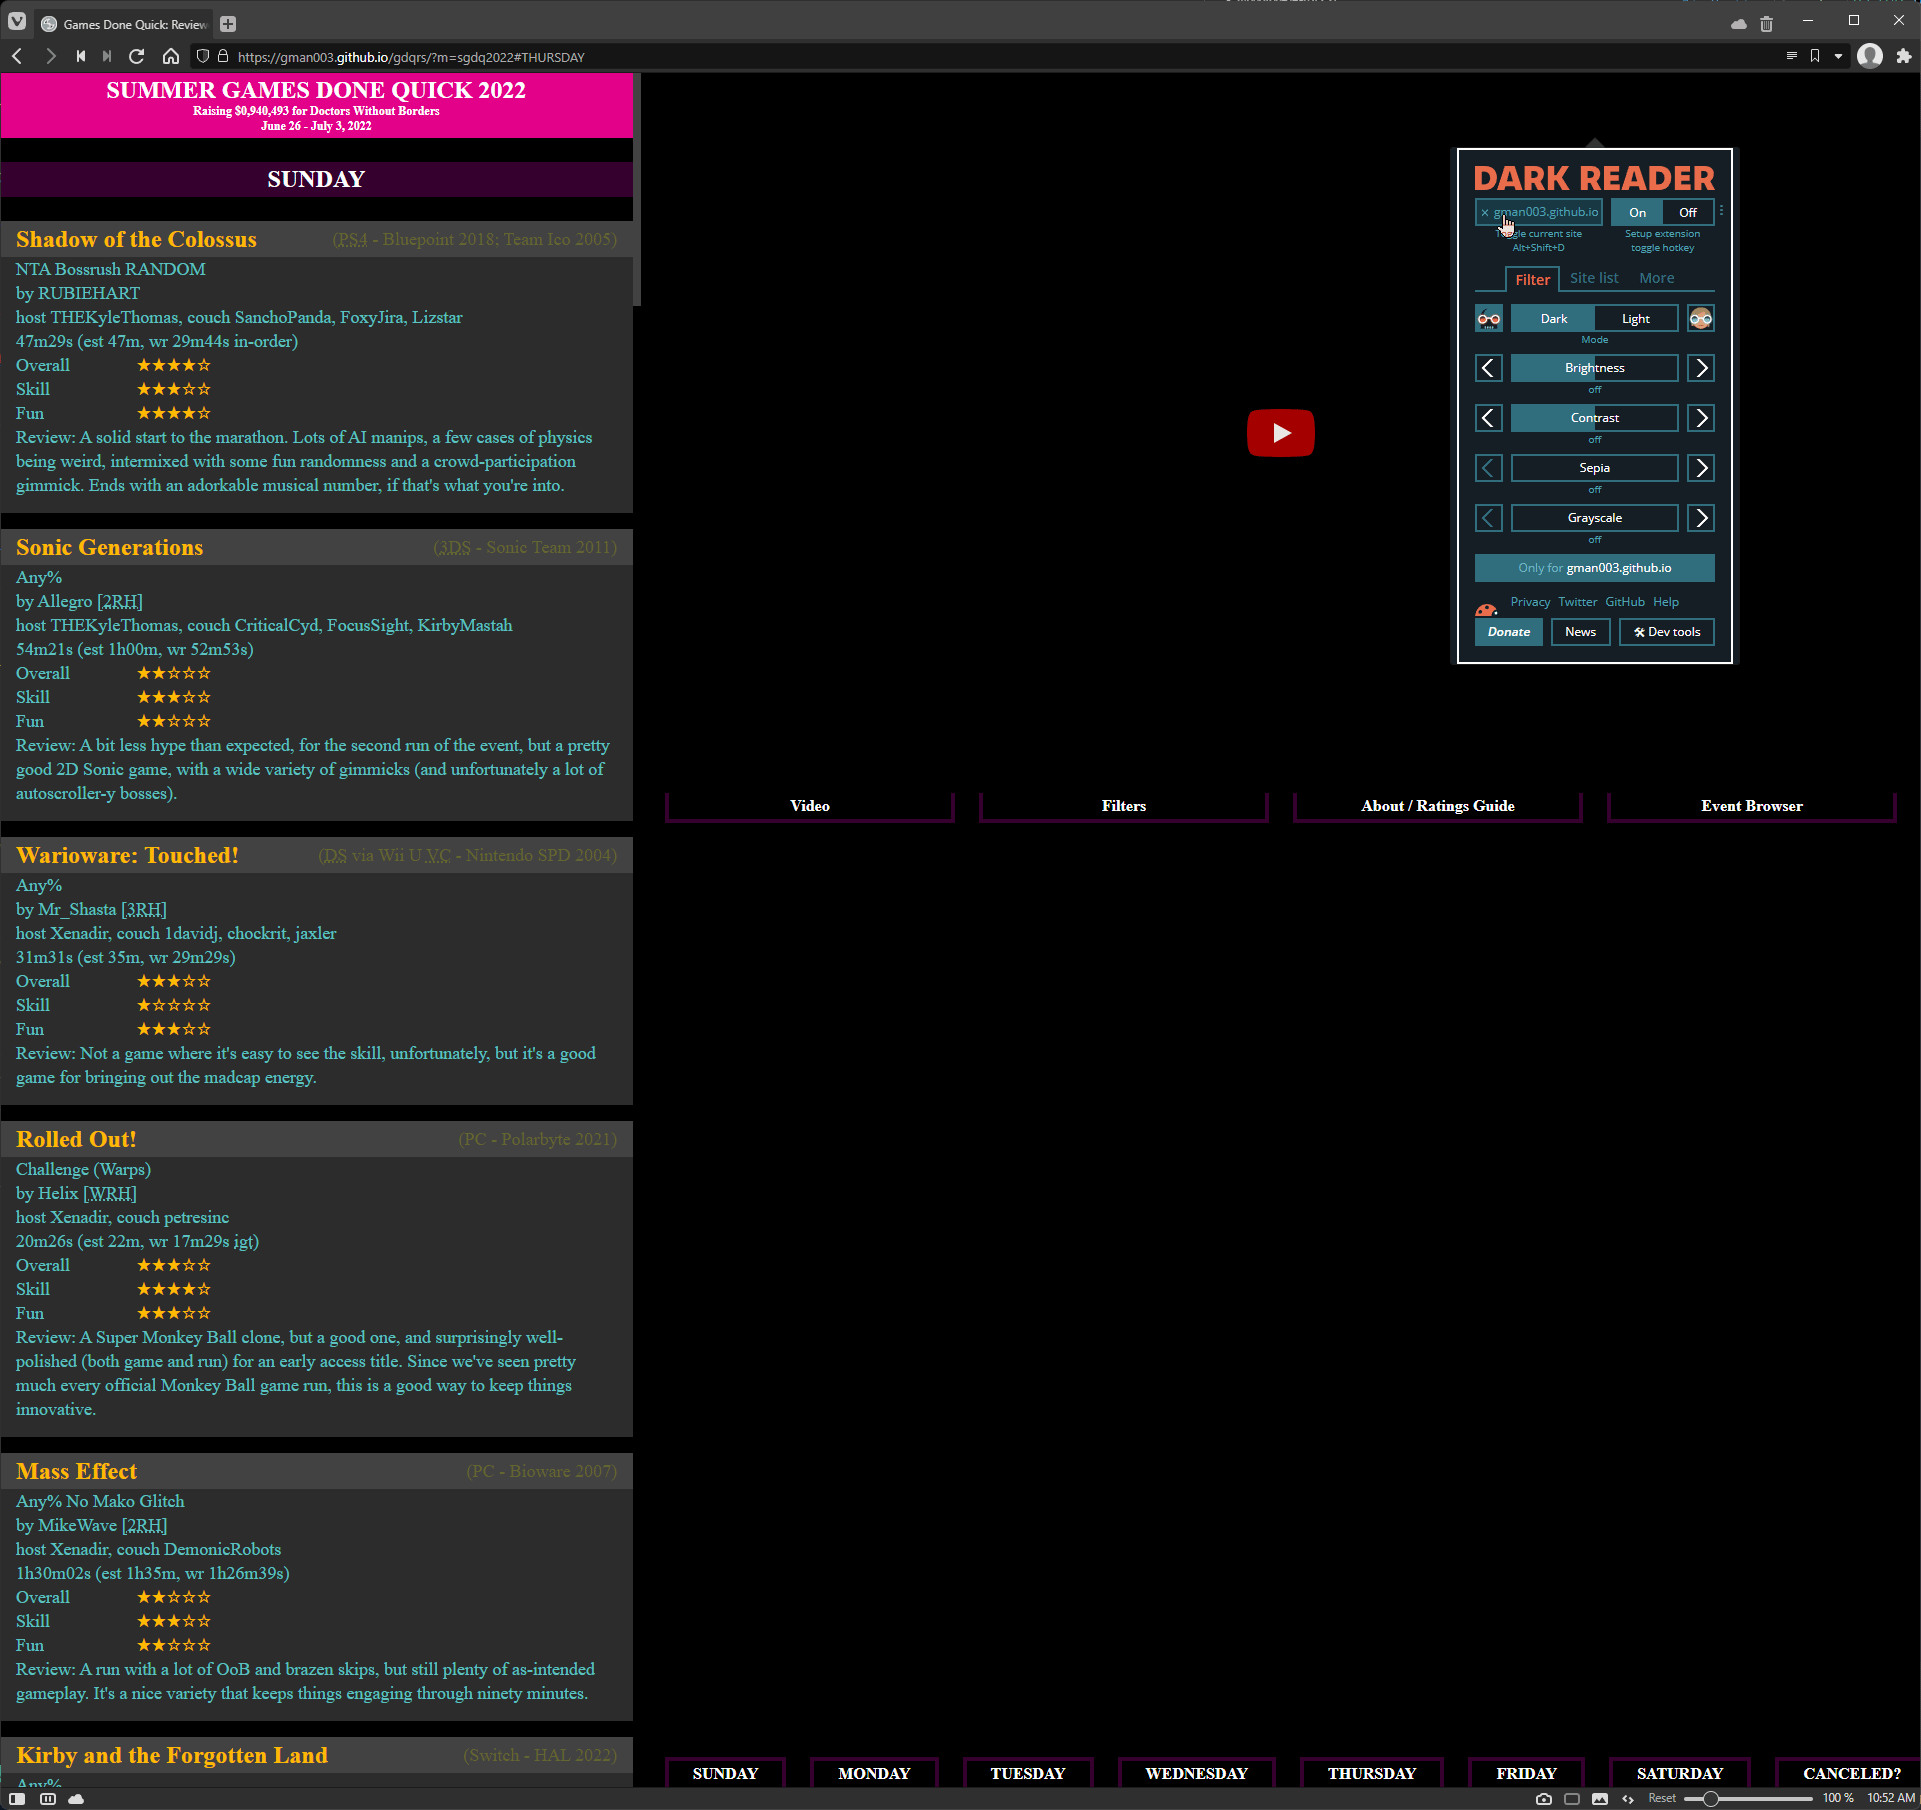
Task: Switch Dark Reader to Off
Action: click(x=1688, y=212)
